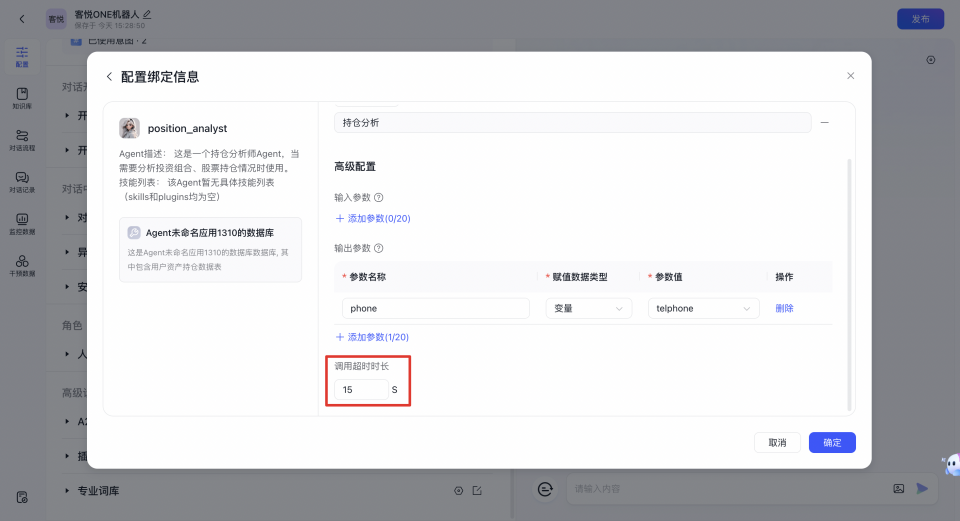Click the image upload icon in chat input
The height and width of the screenshot is (521, 960).
click(x=899, y=489)
